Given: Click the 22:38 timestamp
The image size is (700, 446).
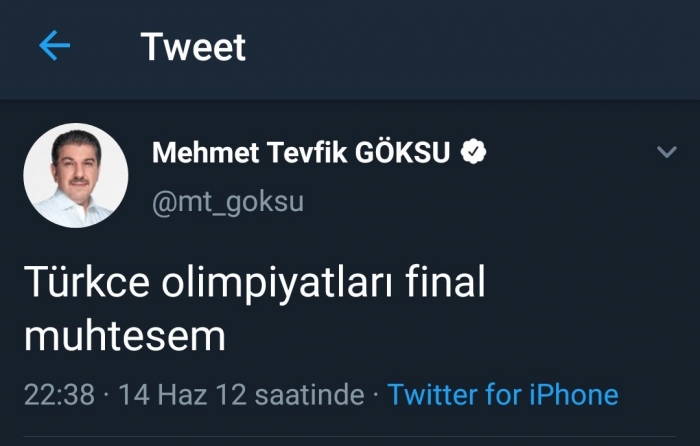Looking at the screenshot, I should pyautogui.click(x=59, y=394).
